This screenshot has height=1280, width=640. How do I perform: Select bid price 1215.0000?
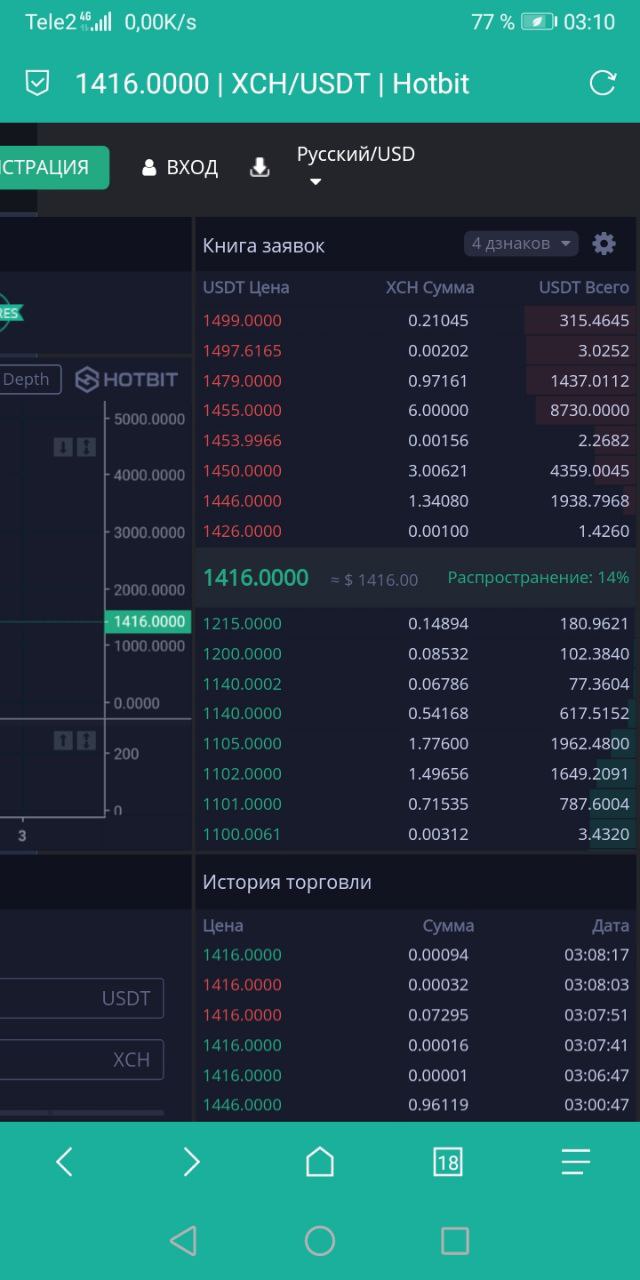242,624
